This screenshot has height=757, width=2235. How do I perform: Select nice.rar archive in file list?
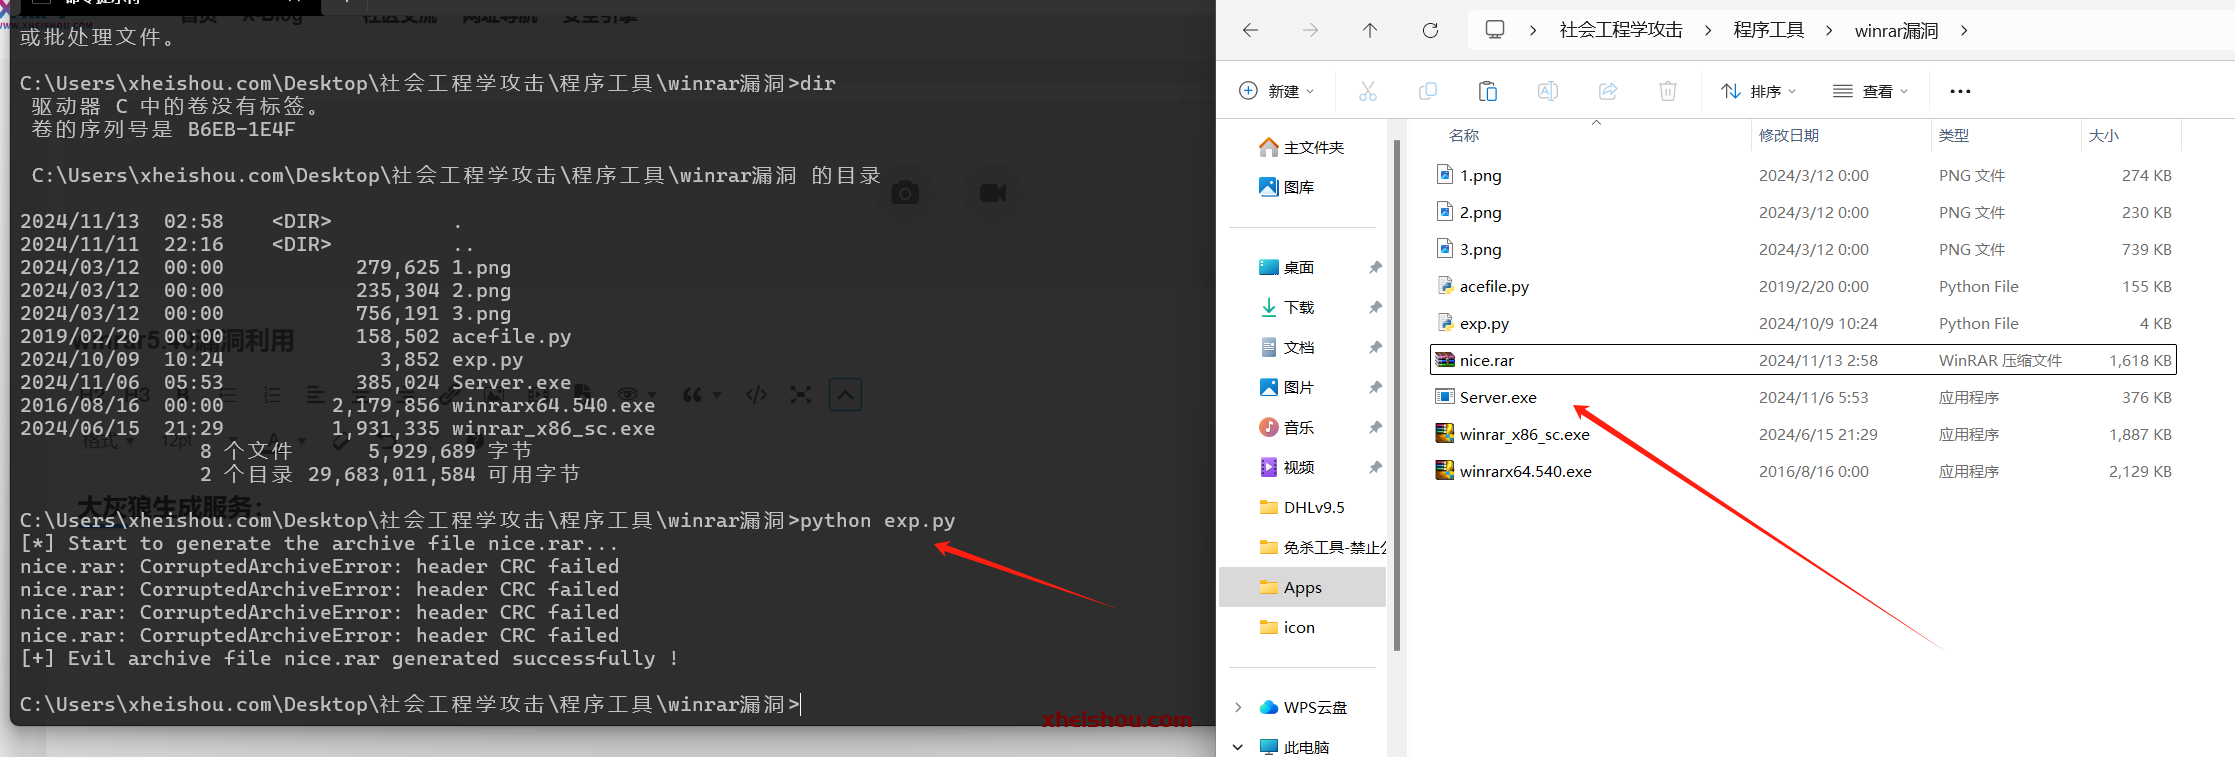click(x=1803, y=360)
